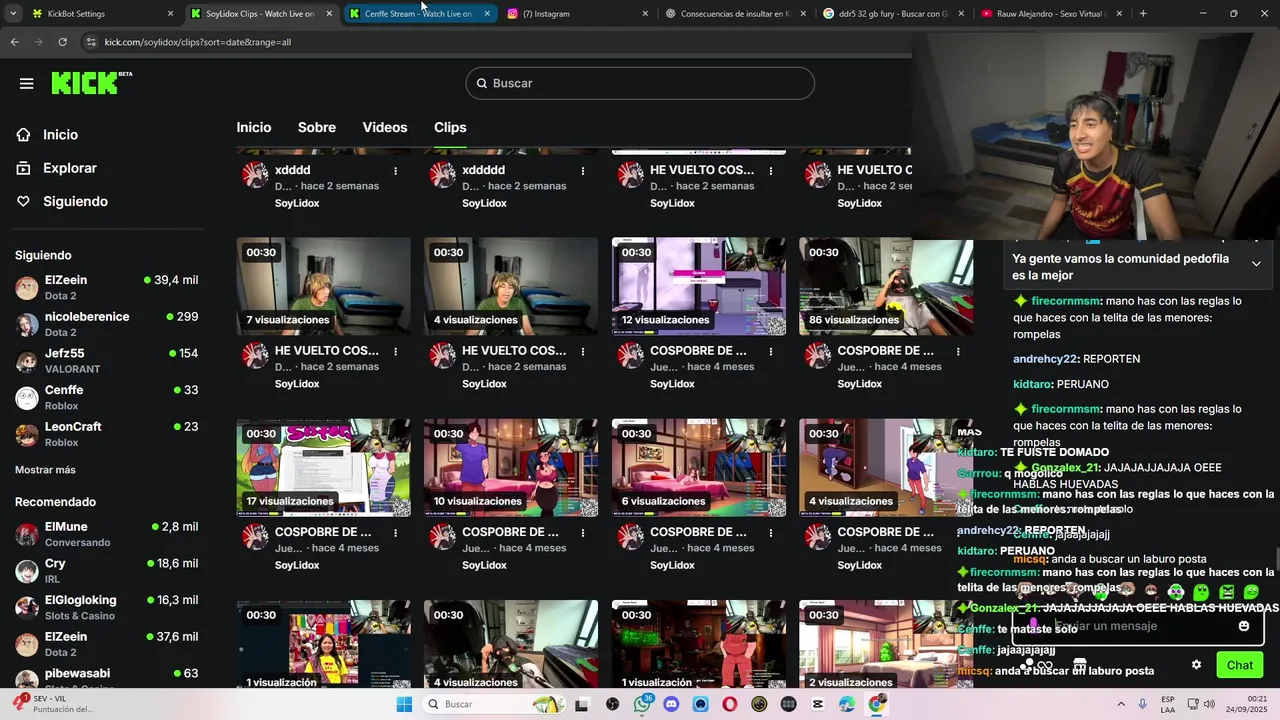This screenshot has width=1280, height=720.
Task: Click username andrehcy22 in chat
Action: click(x=1045, y=359)
